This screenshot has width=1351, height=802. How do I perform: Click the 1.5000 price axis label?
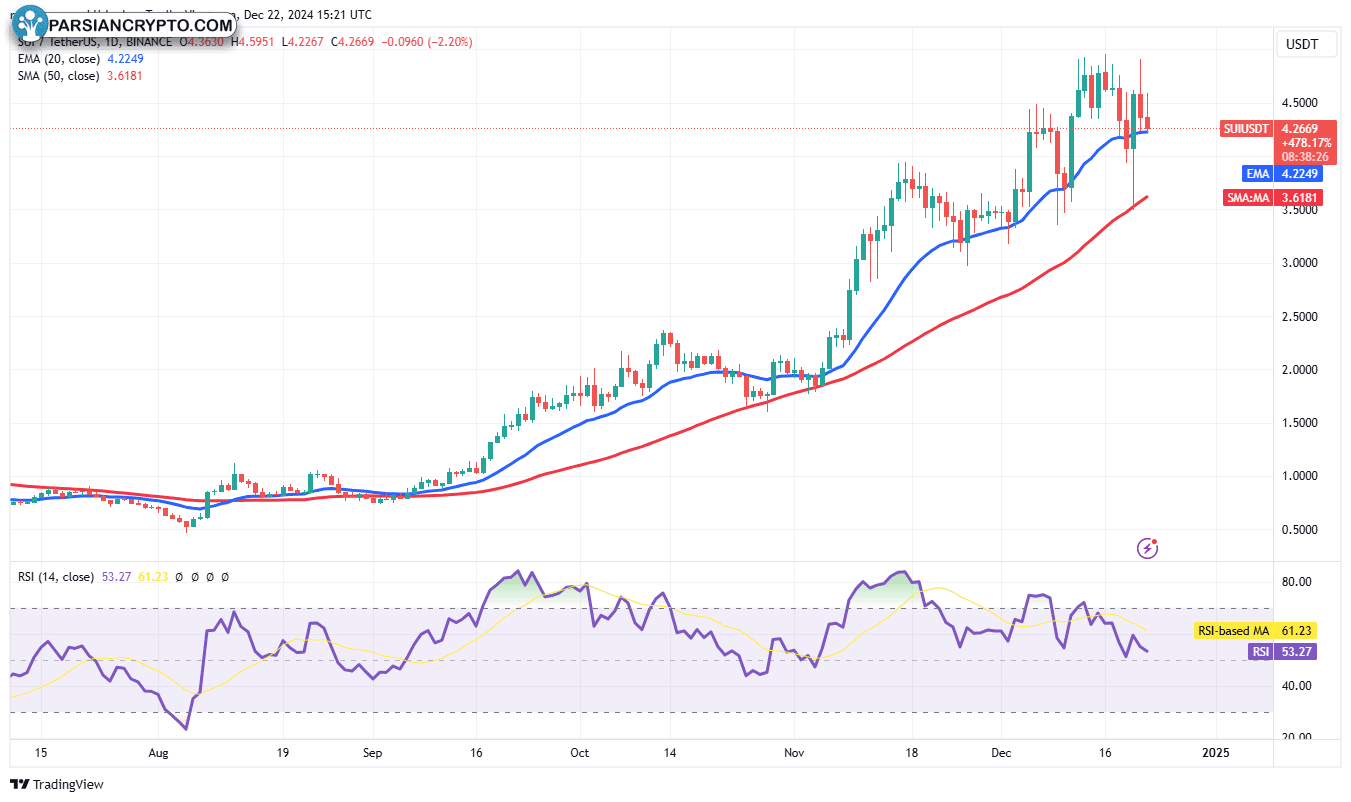[1302, 423]
